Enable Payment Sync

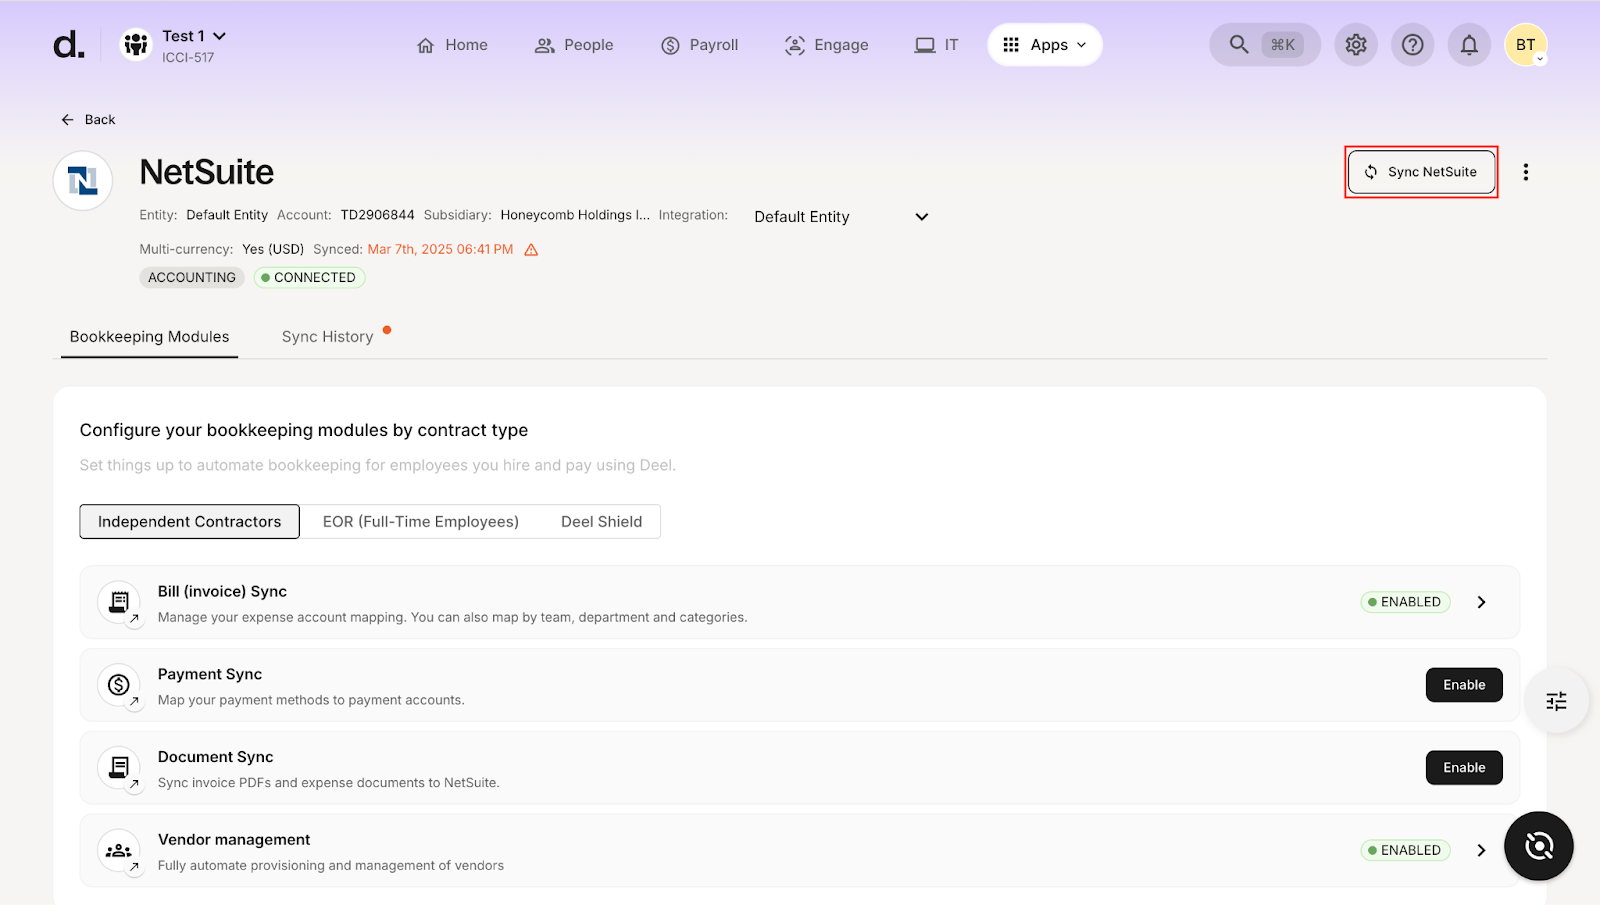[x=1464, y=685]
